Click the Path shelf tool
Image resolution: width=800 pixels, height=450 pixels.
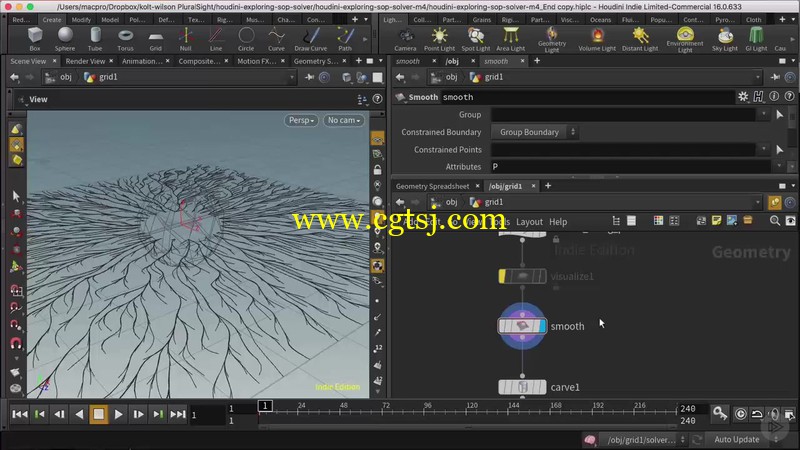click(345, 39)
